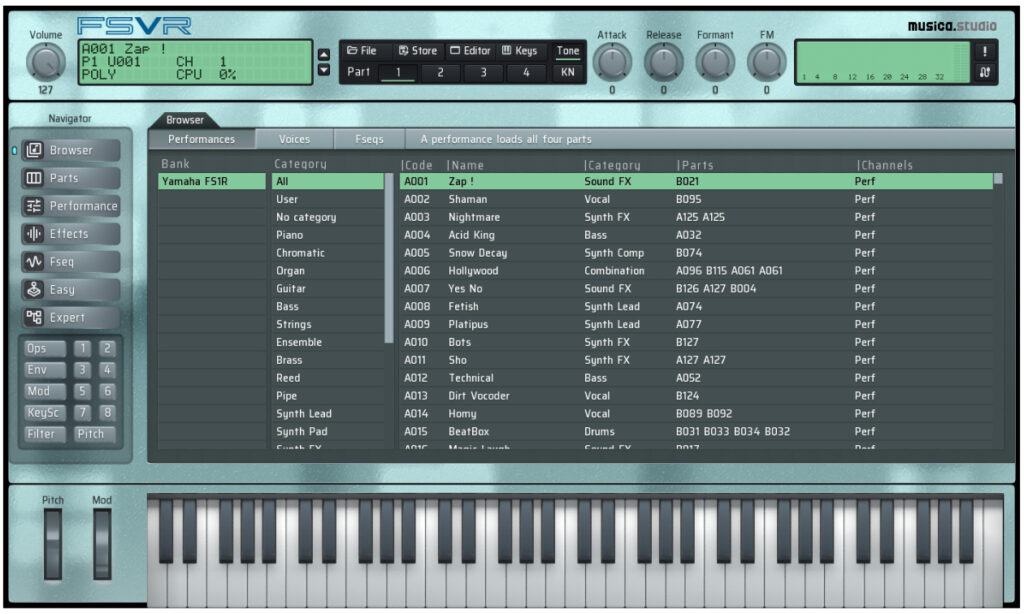This screenshot has height=614, width=1024.
Task: Select the Tone button
Action: (x=568, y=51)
